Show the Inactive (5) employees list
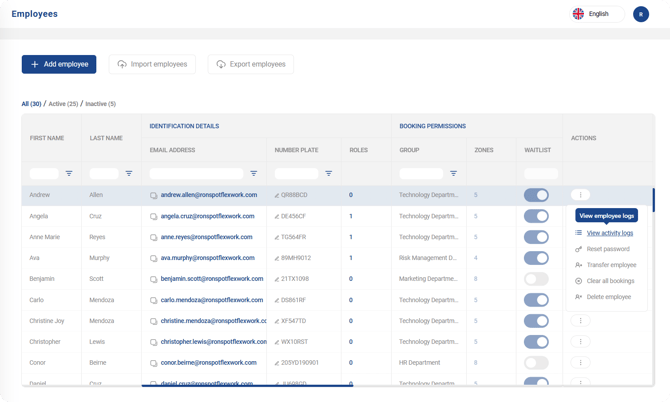Screen dimensions: 670x402 (x=100, y=104)
